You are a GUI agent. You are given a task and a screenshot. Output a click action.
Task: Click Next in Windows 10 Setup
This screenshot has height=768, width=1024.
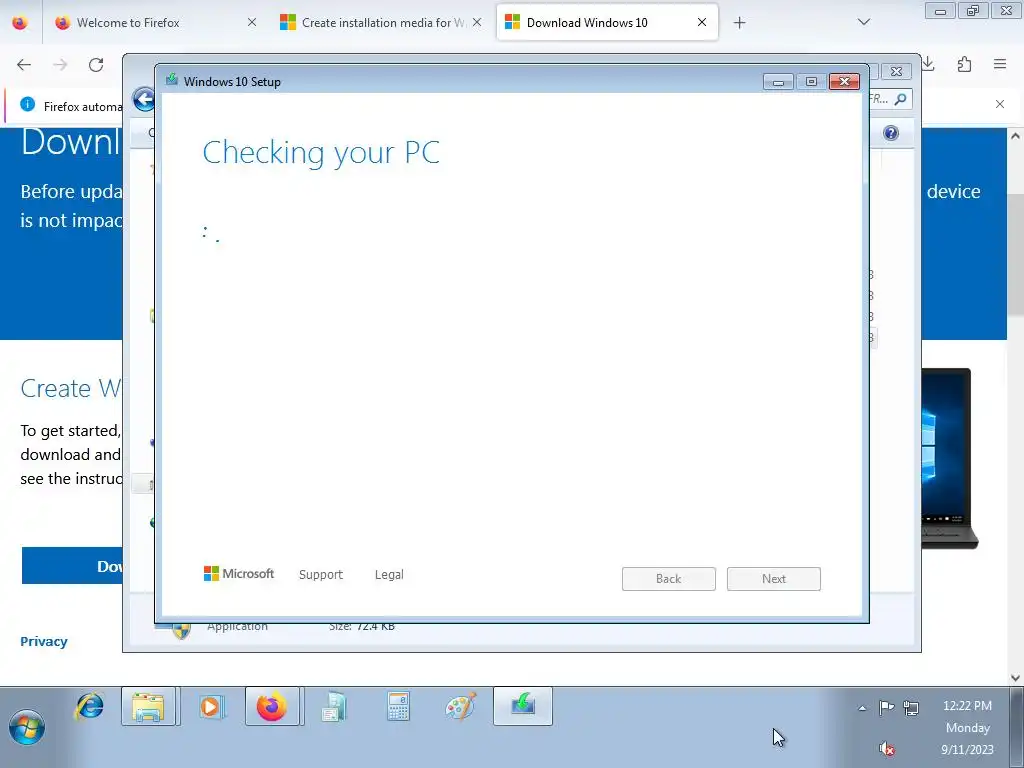pyautogui.click(x=774, y=579)
